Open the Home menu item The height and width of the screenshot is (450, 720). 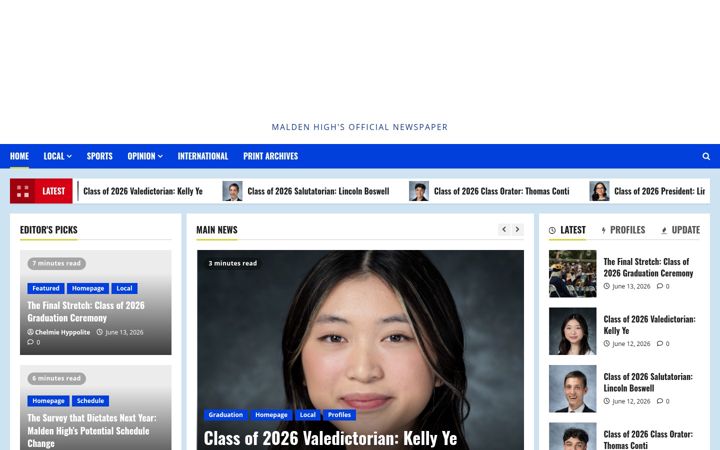pos(19,156)
